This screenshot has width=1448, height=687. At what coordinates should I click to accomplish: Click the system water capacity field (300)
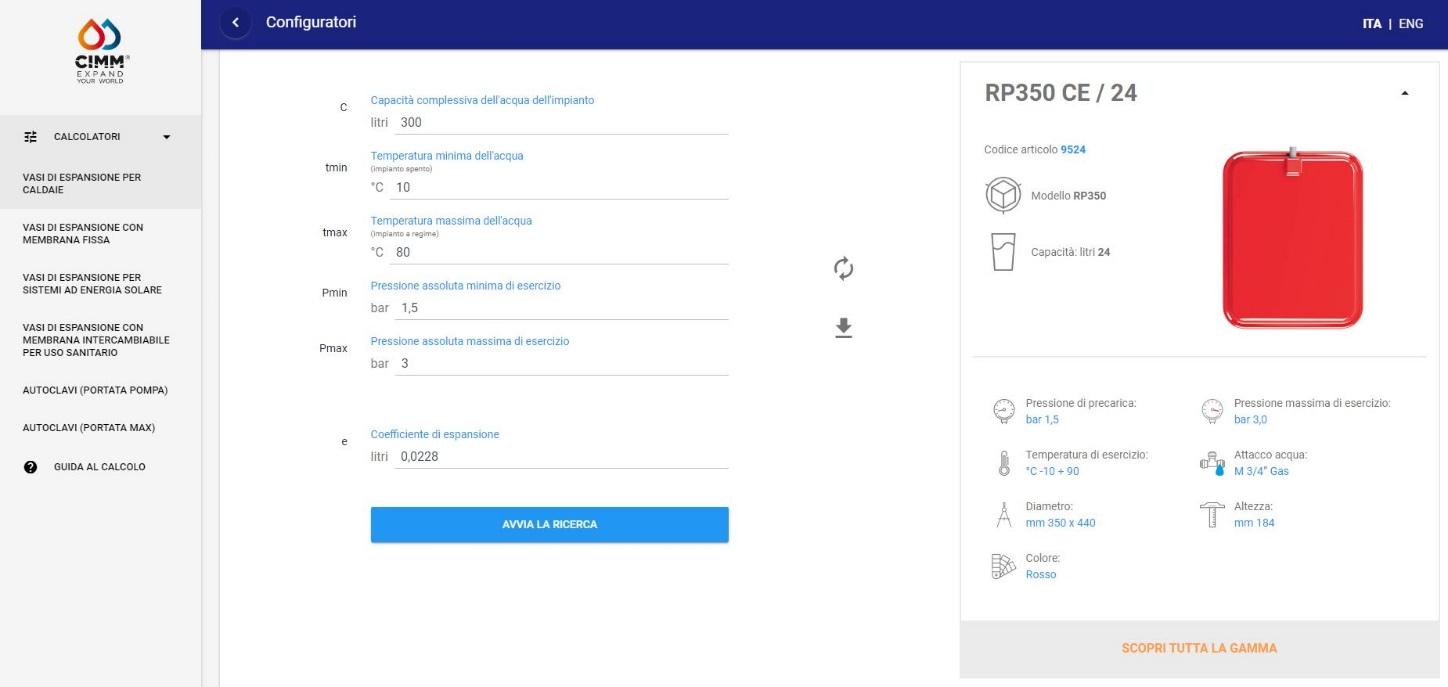(x=561, y=123)
